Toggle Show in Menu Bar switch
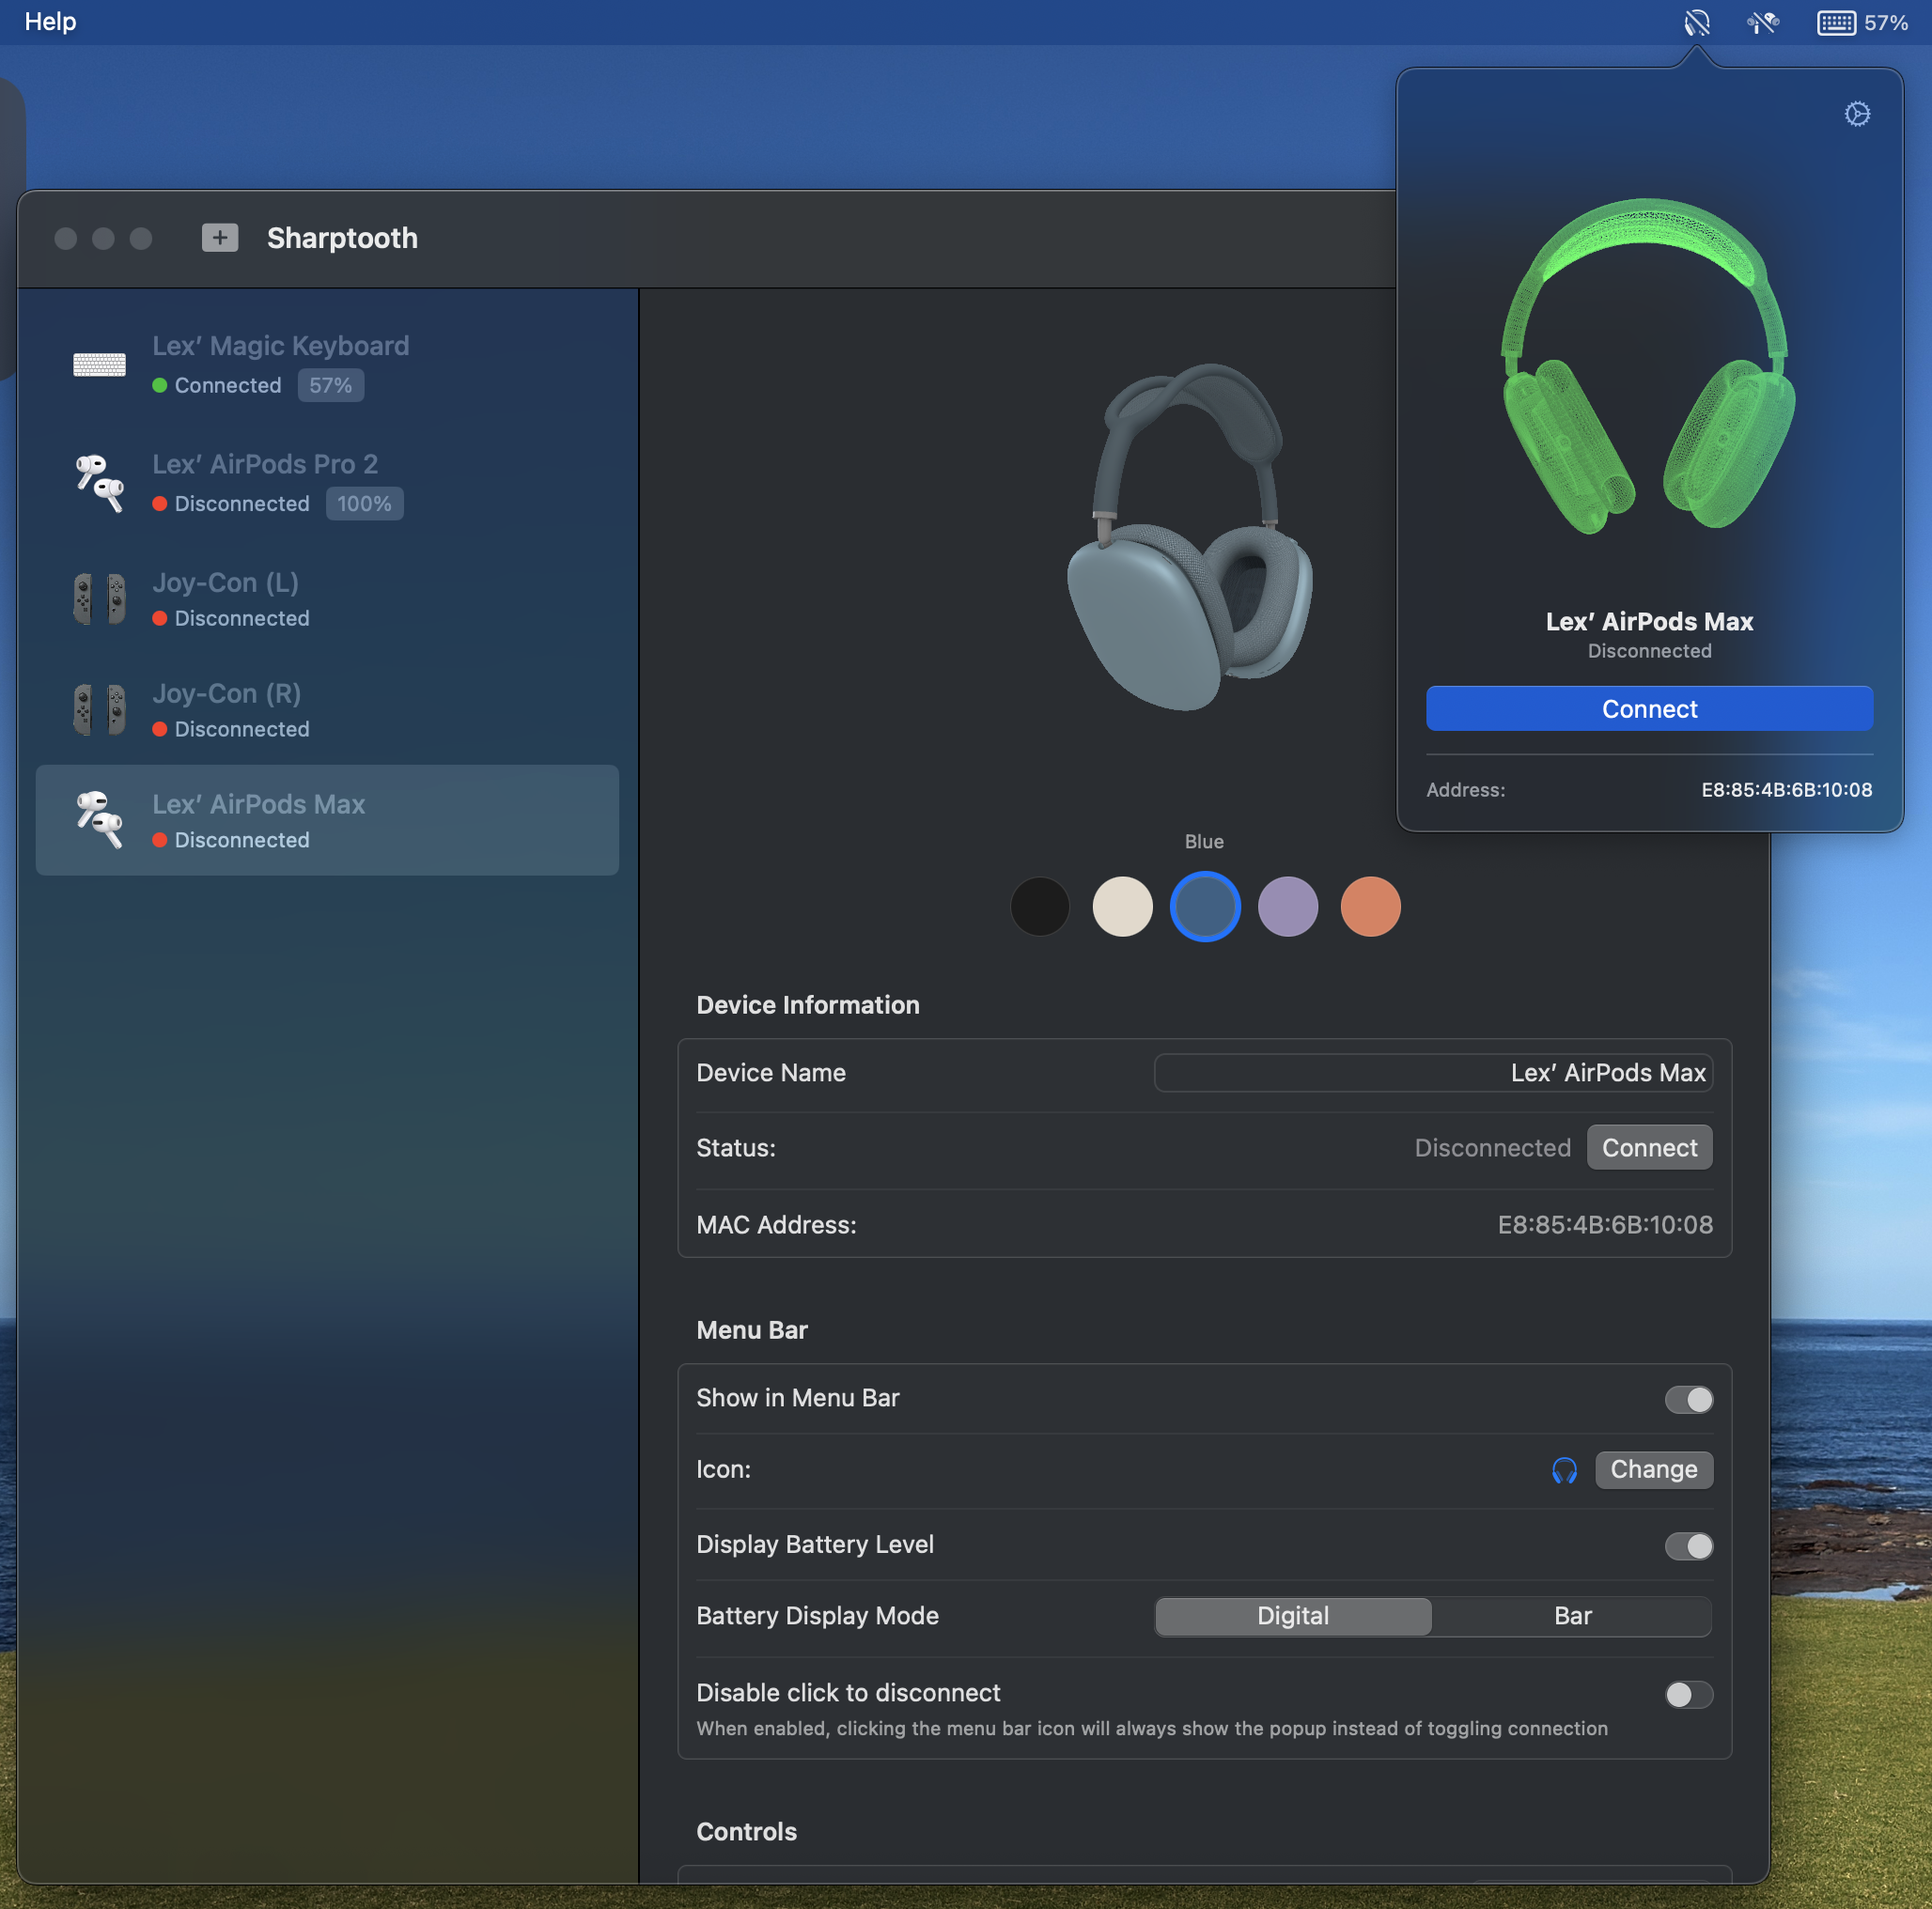This screenshot has width=1932, height=1909. (x=1688, y=1399)
